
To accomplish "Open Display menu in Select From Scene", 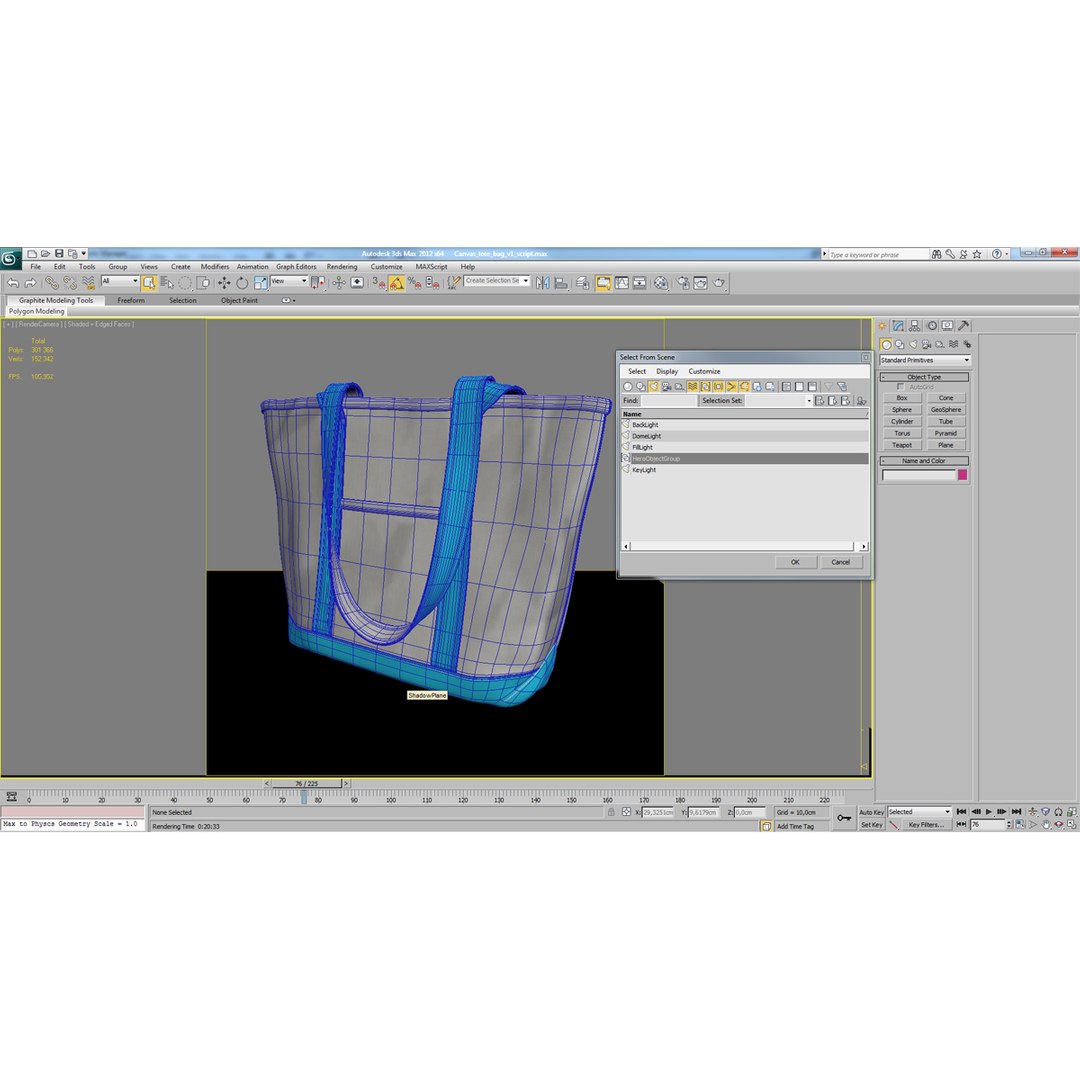I will click(667, 371).
